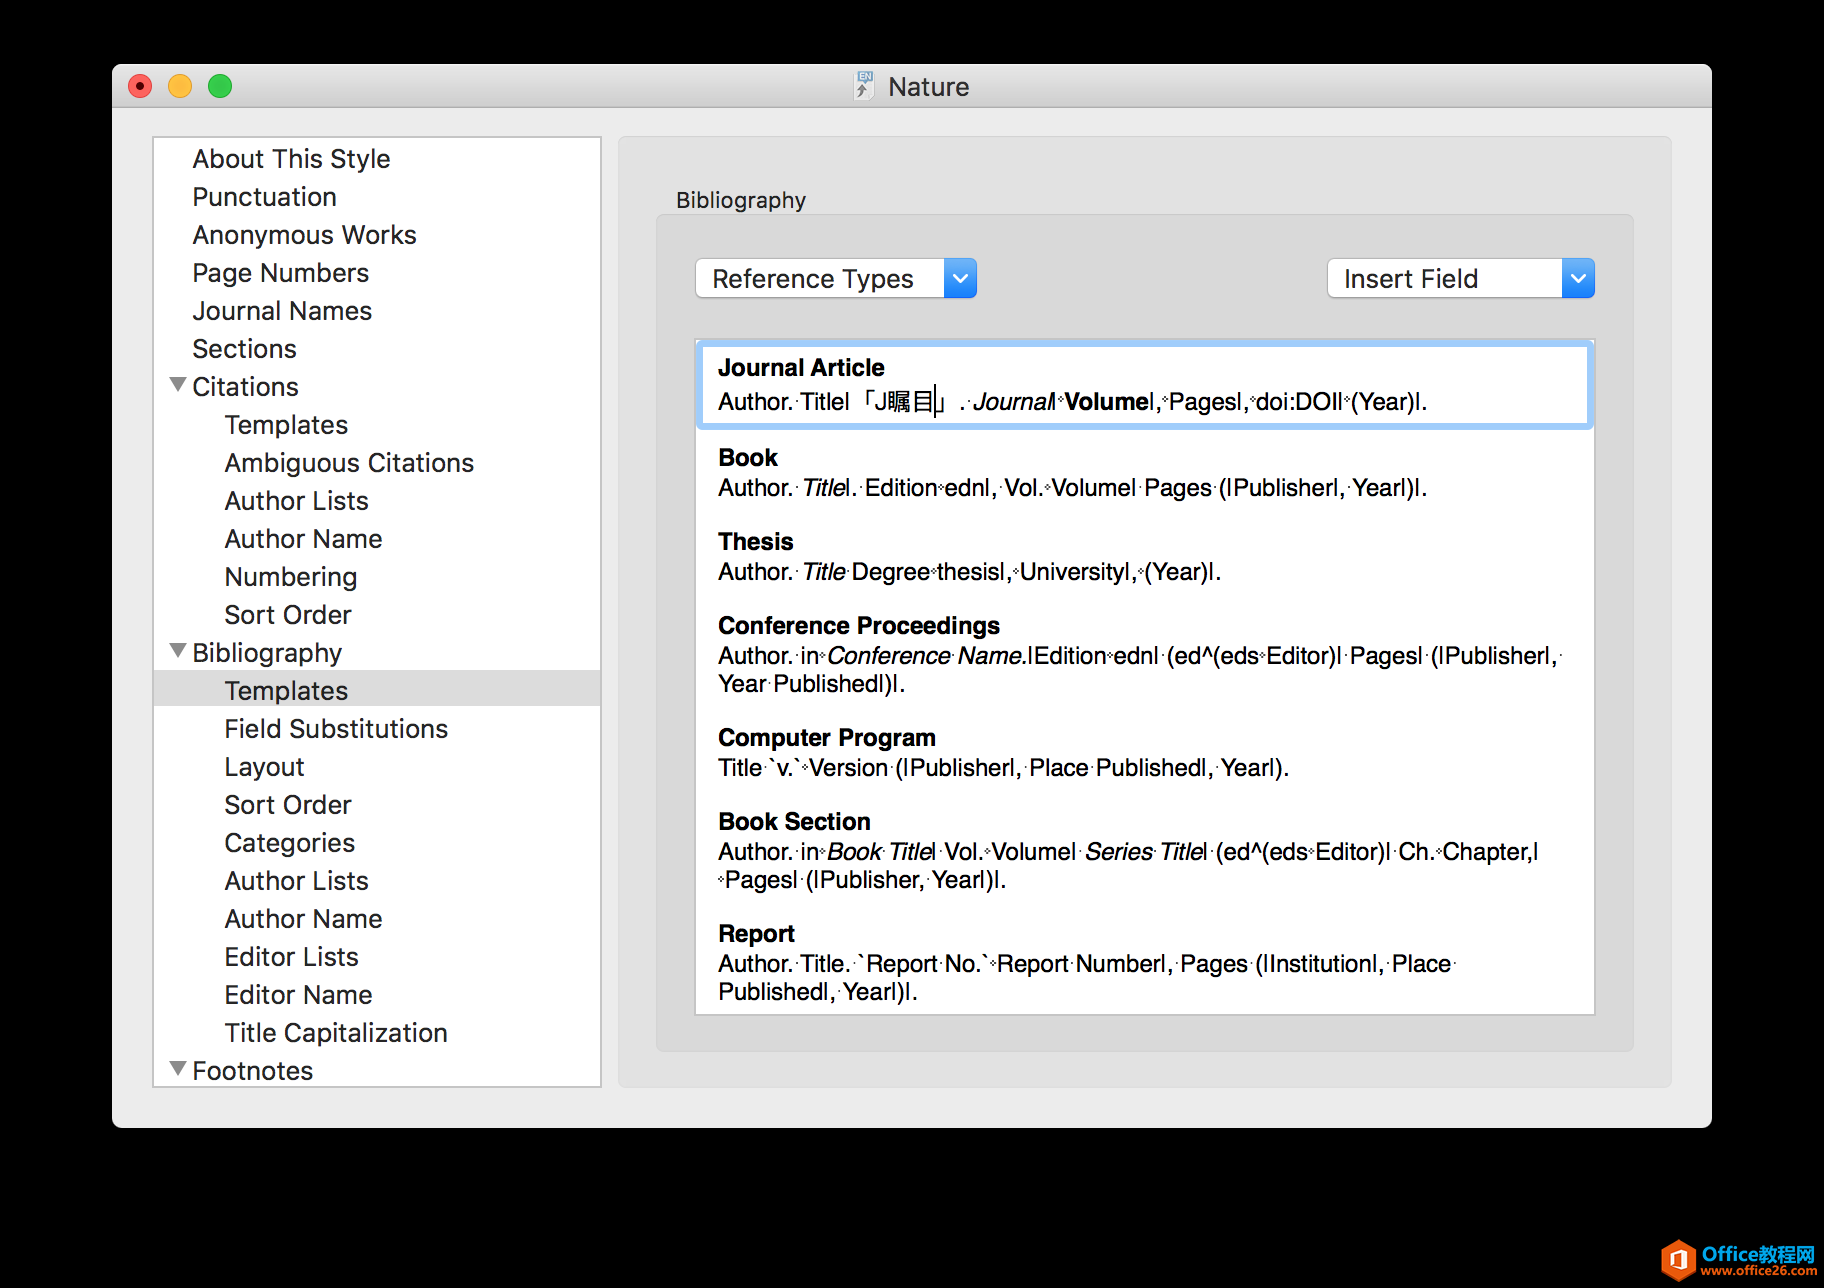This screenshot has width=1824, height=1288.
Task: Click the Book template text line
Action: (1072, 488)
